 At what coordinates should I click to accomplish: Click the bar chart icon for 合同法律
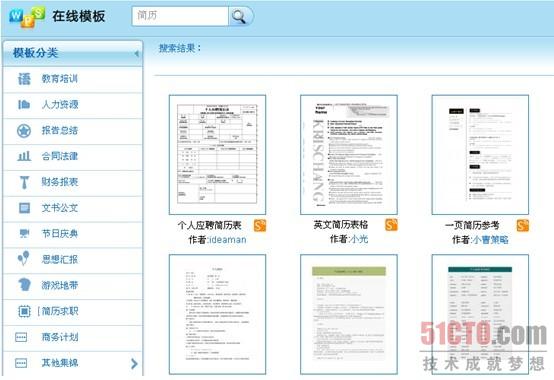tap(24, 156)
